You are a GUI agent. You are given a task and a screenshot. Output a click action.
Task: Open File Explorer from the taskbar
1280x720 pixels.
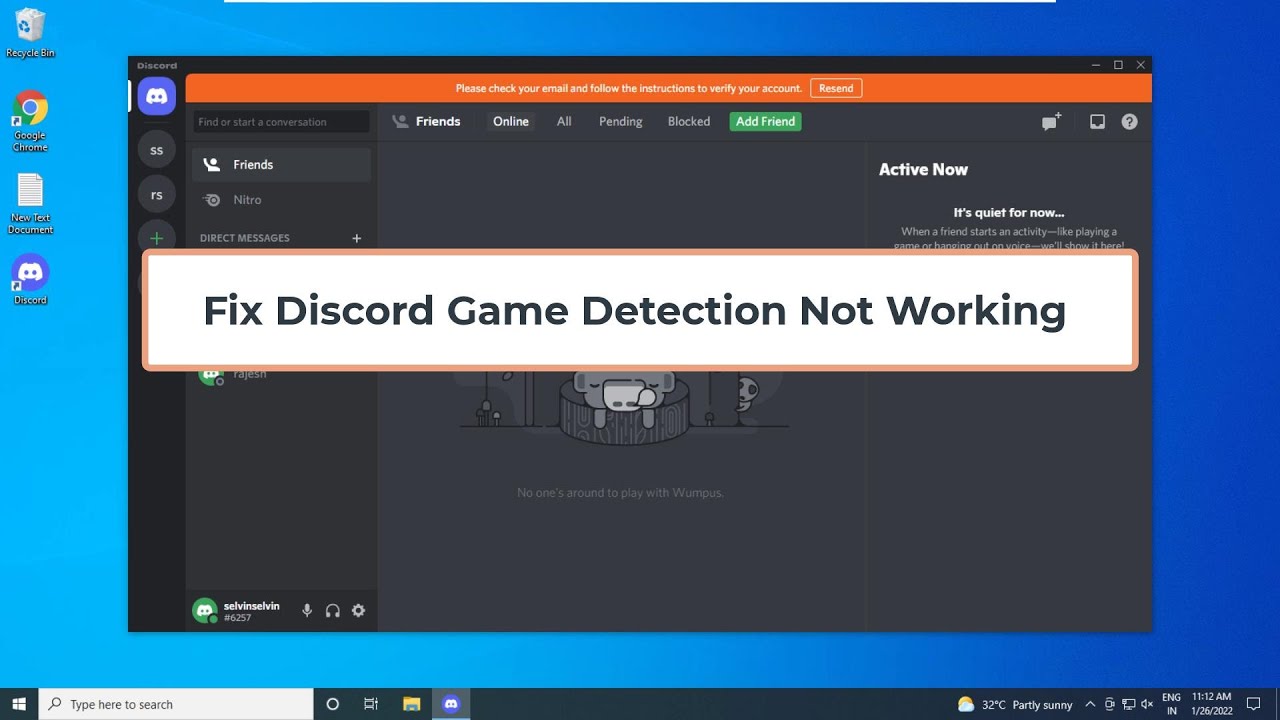click(411, 704)
